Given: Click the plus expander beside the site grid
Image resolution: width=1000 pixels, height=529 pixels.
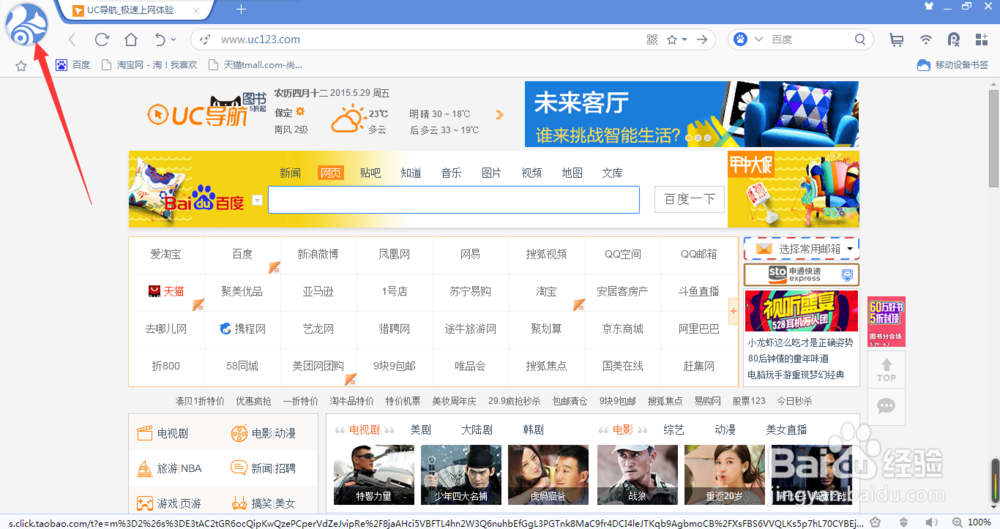Looking at the screenshot, I should click(733, 311).
